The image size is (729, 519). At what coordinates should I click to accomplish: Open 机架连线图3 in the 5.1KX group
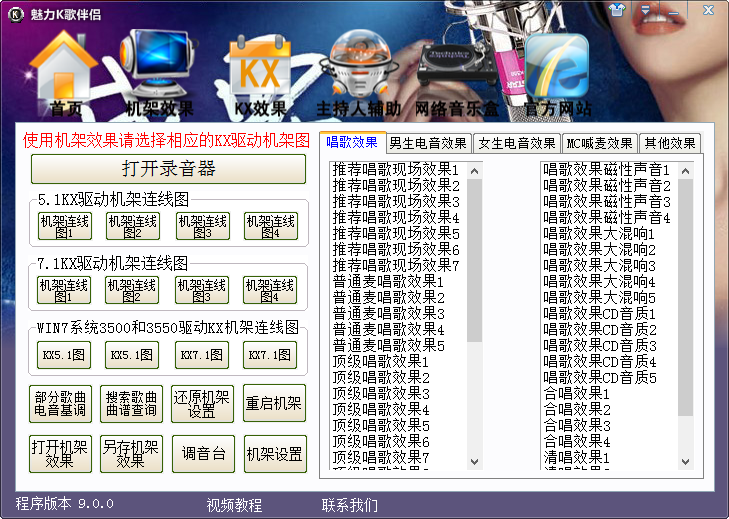[203, 226]
